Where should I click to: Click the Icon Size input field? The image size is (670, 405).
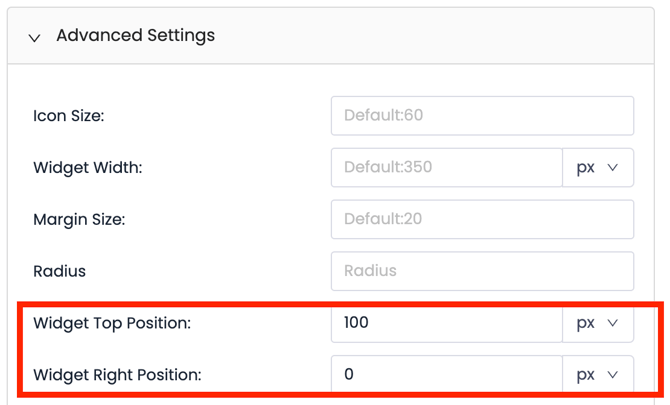pyautogui.click(x=481, y=116)
